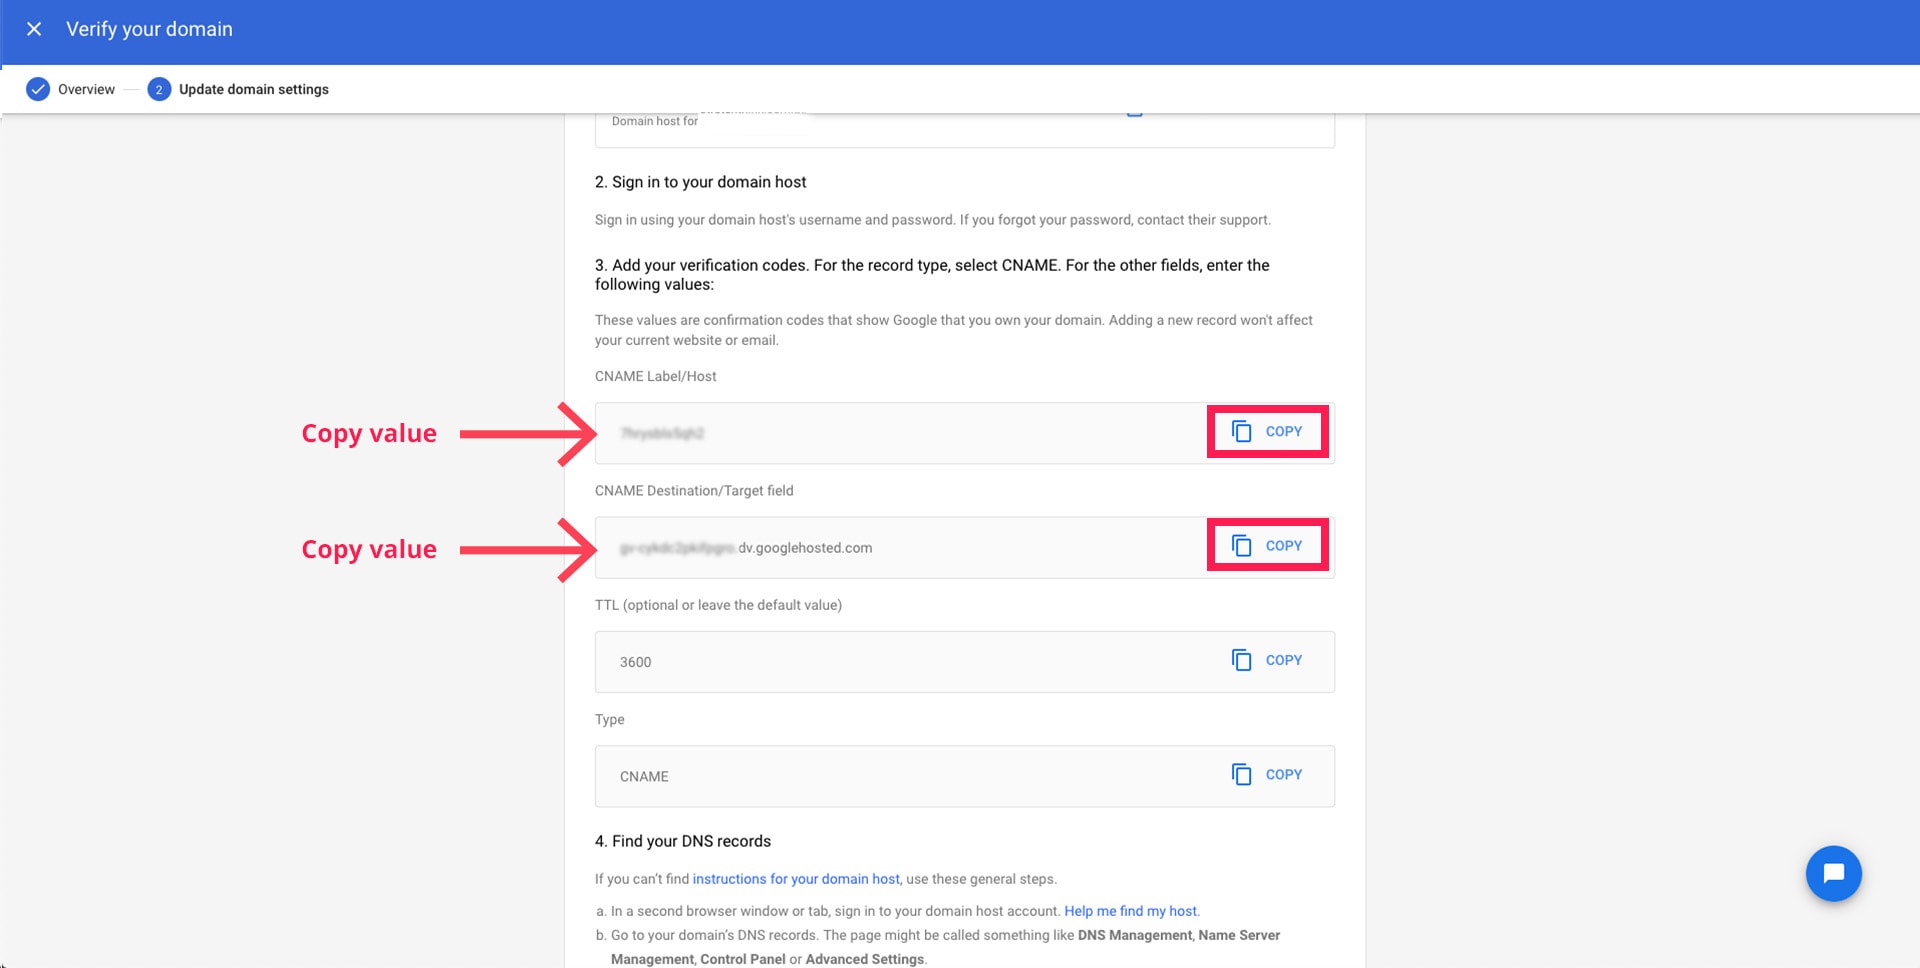Screen dimensions: 1920x968
Task: Go back to the Overview step
Action: point(86,89)
